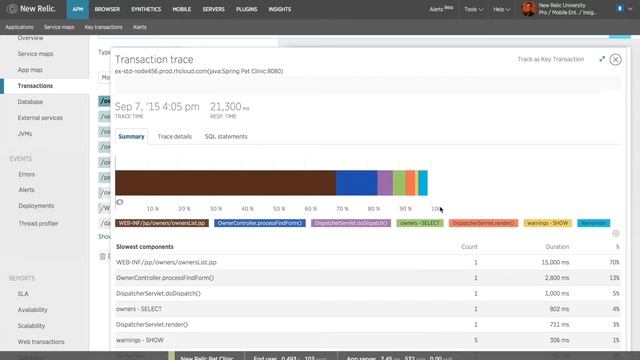
Task: Open the APM tab
Action: [x=78, y=9]
